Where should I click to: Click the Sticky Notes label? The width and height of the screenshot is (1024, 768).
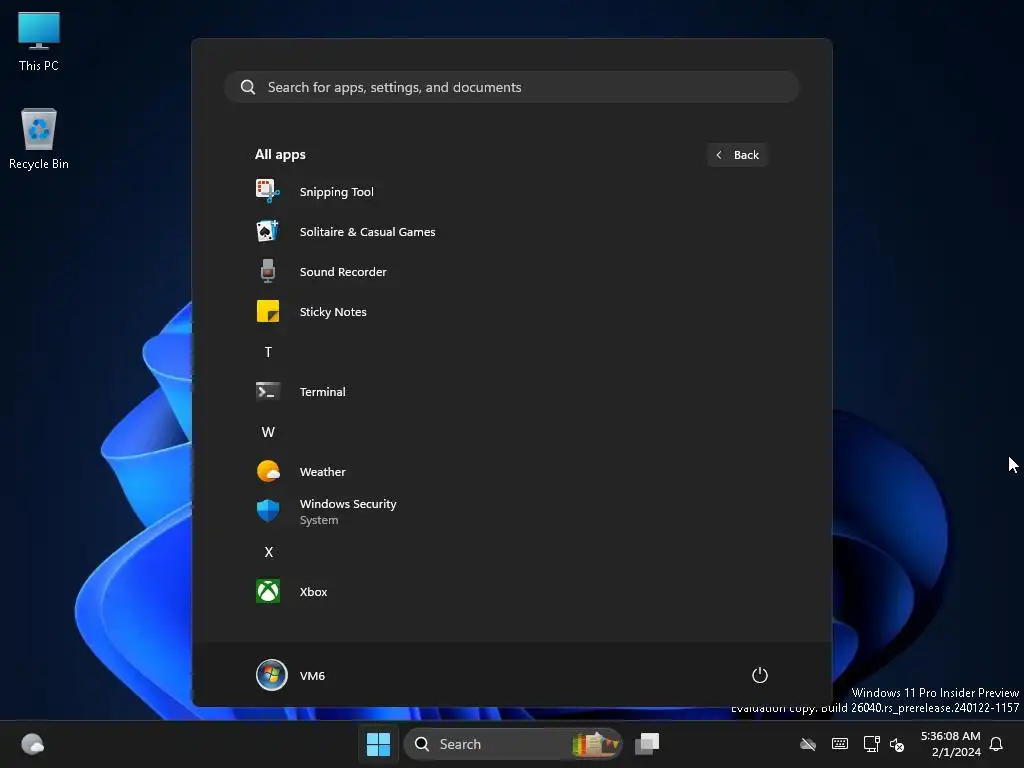333,312
